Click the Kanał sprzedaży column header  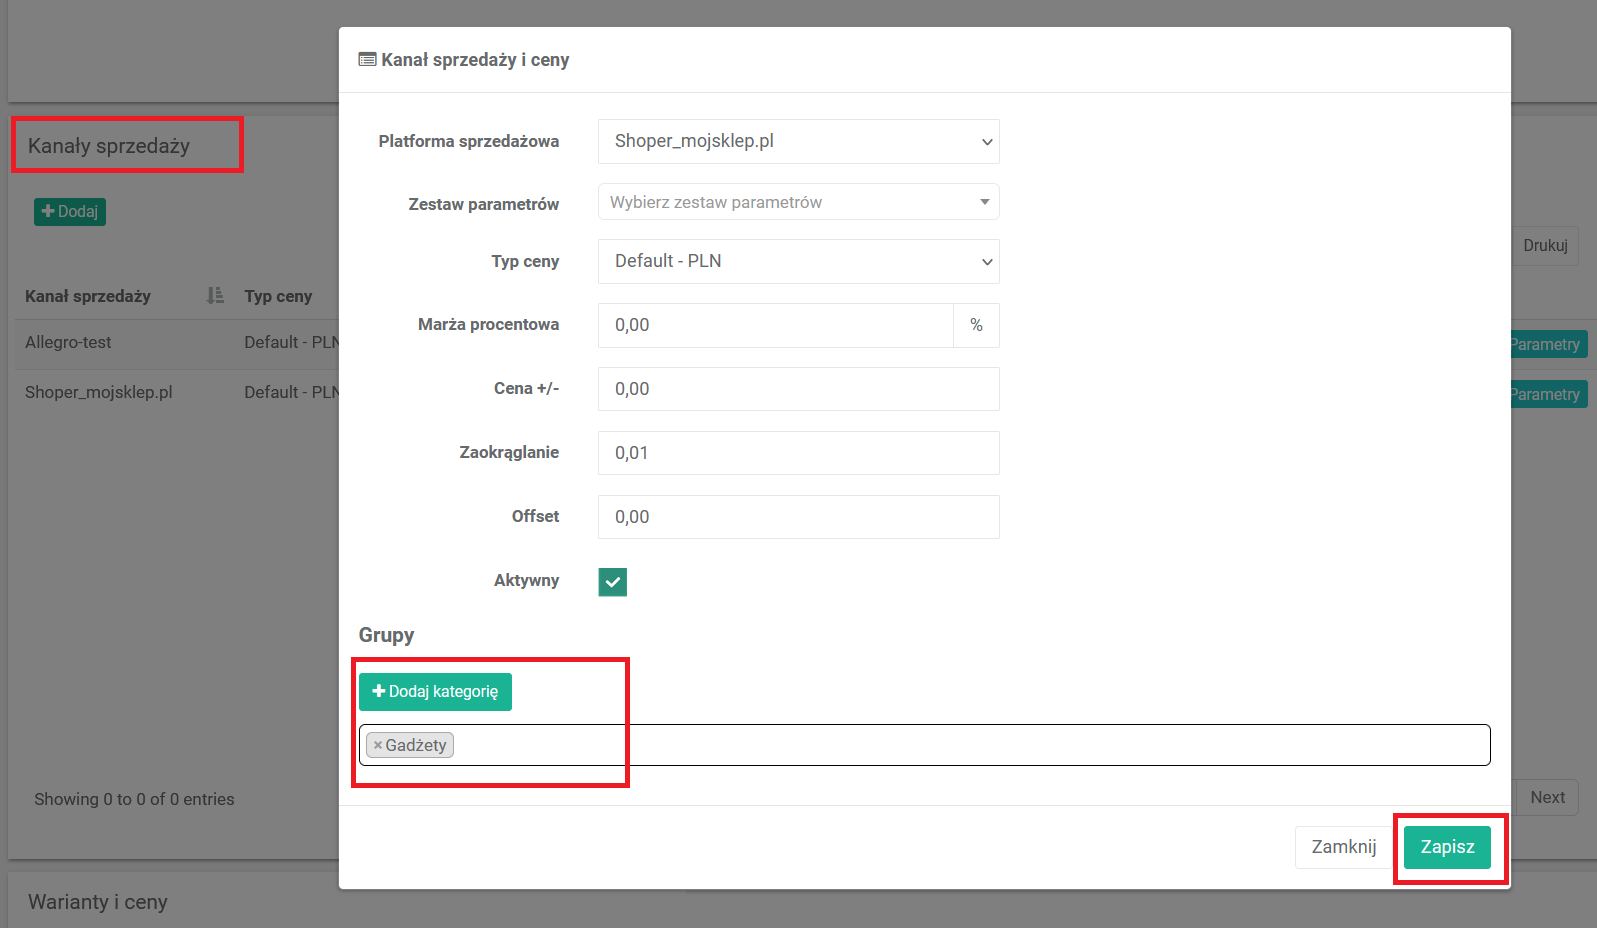88,296
